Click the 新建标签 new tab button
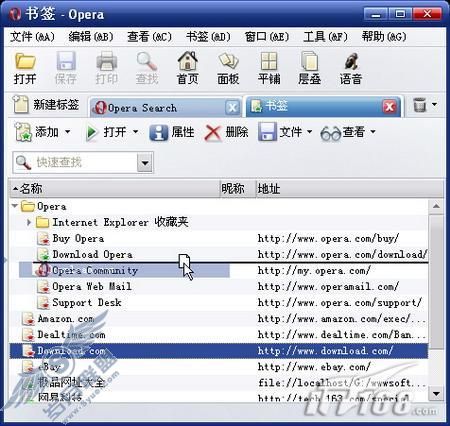 (46, 105)
